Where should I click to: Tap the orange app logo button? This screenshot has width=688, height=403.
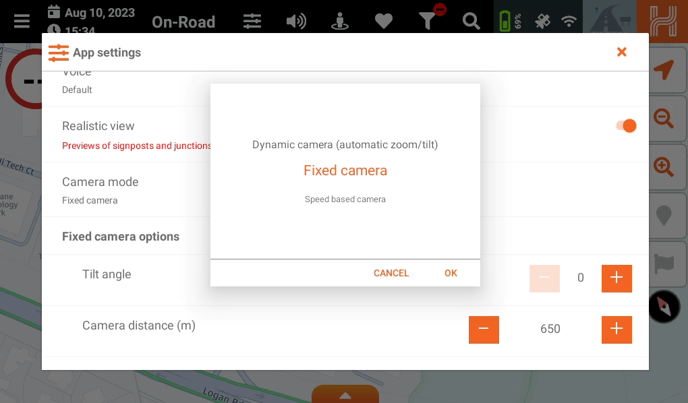click(x=663, y=20)
